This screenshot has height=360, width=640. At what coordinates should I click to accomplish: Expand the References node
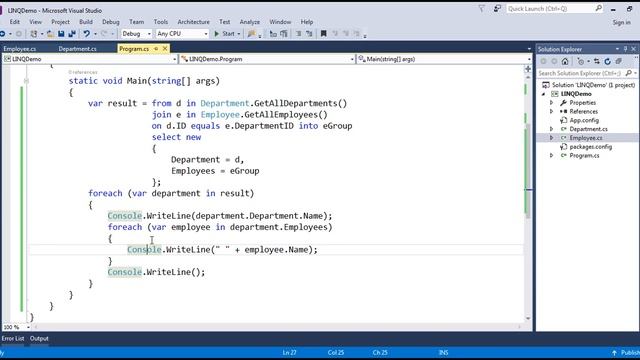point(551,111)
